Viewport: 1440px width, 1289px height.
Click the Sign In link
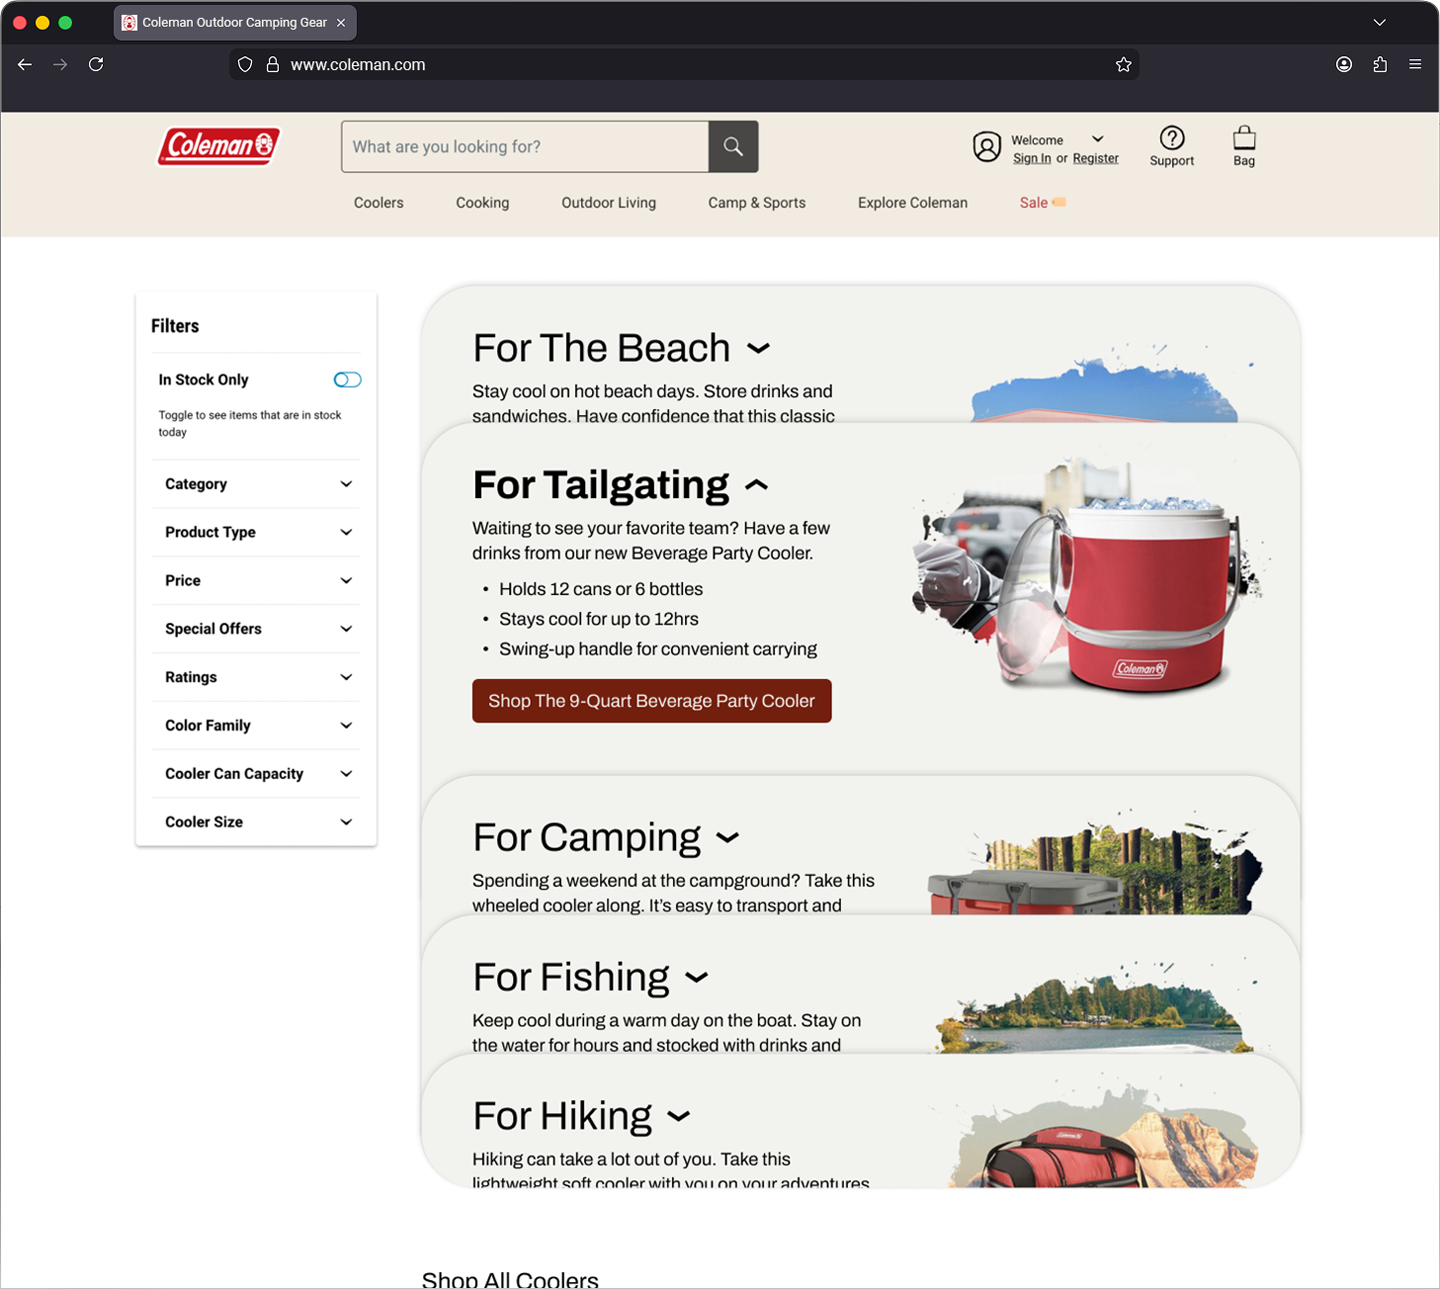pos(1031,159)
